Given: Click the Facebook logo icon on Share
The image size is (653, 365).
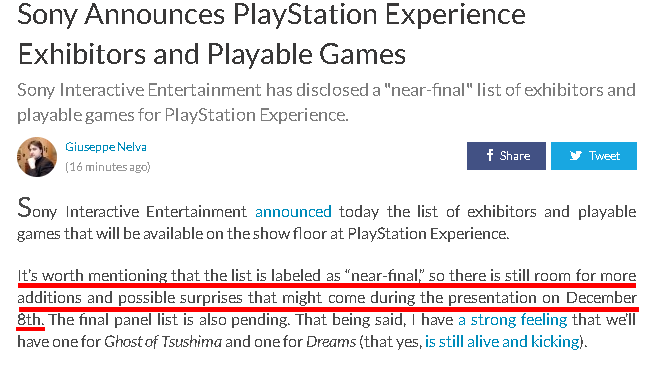Looking at the screenshot, I should 490,155.
